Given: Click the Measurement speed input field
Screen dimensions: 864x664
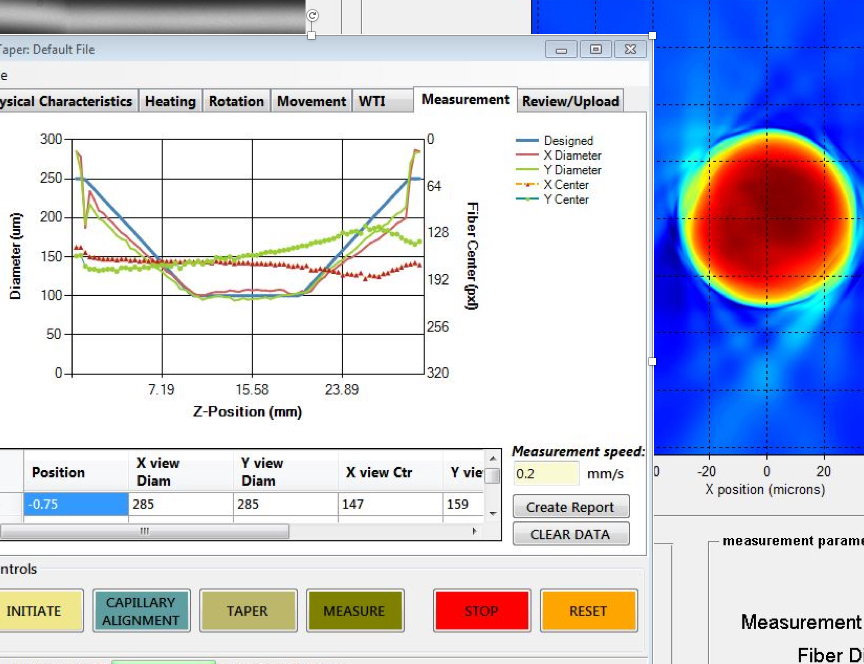Looking at the screenshot, I should 545,474.
